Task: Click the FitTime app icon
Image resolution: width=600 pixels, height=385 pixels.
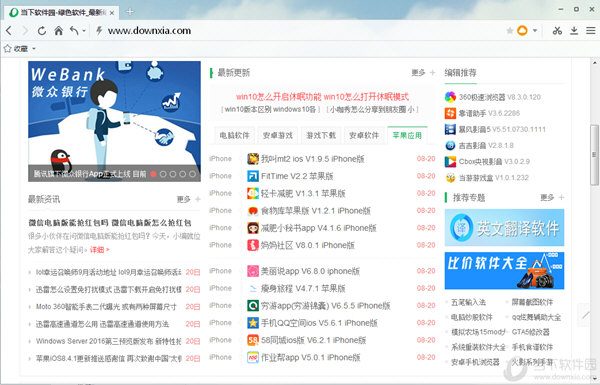Action: (253, 176)
